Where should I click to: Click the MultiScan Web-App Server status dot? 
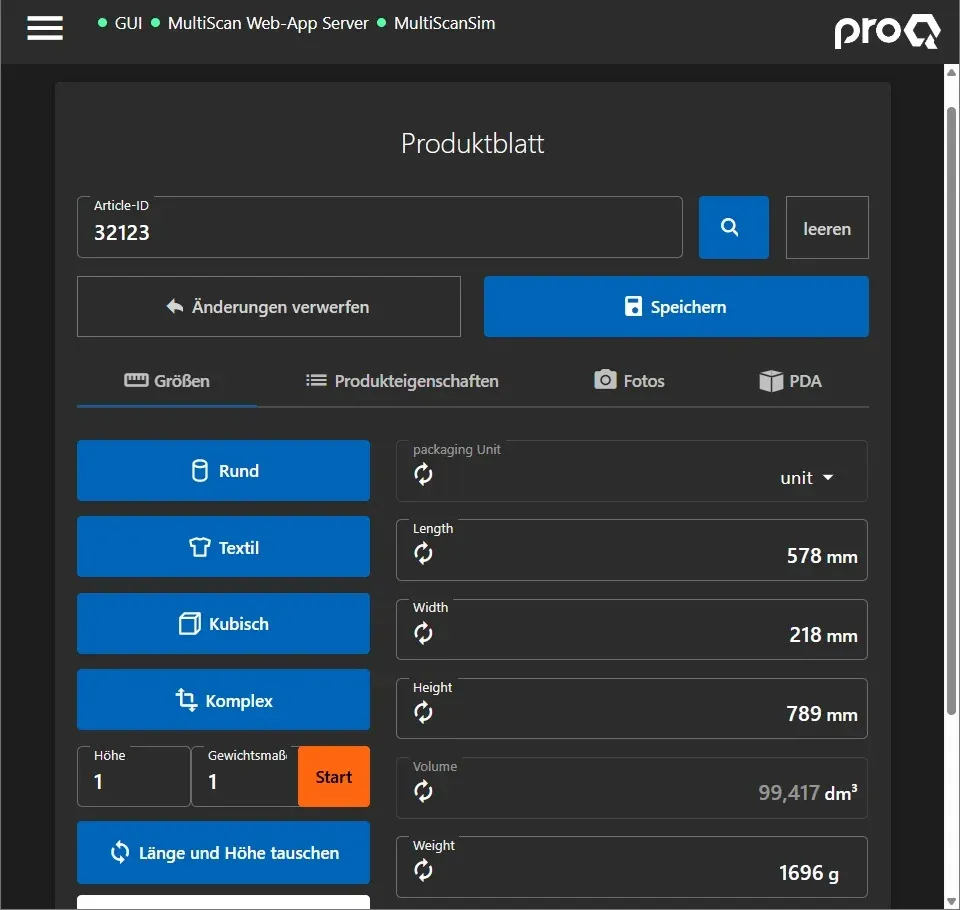pos(156,23)
